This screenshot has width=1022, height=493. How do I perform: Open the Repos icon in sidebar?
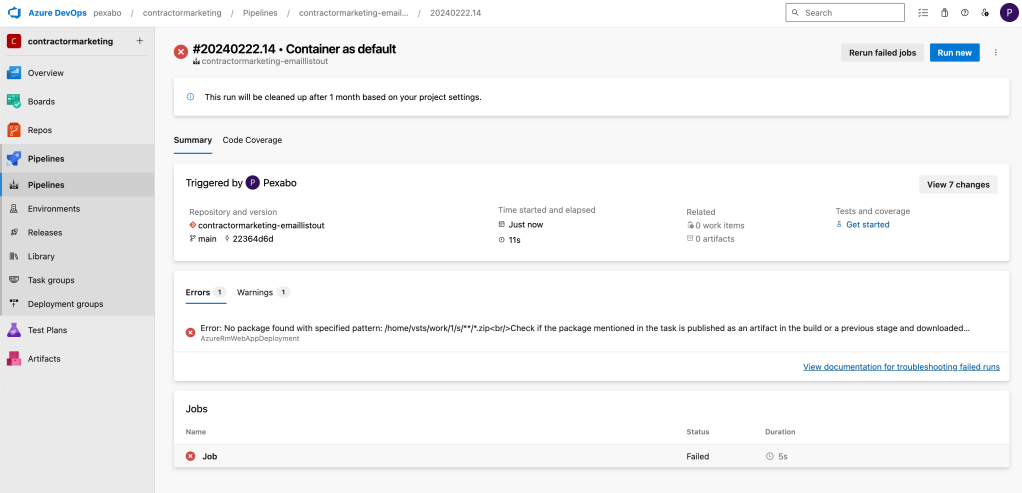click(x=14, y=130)
